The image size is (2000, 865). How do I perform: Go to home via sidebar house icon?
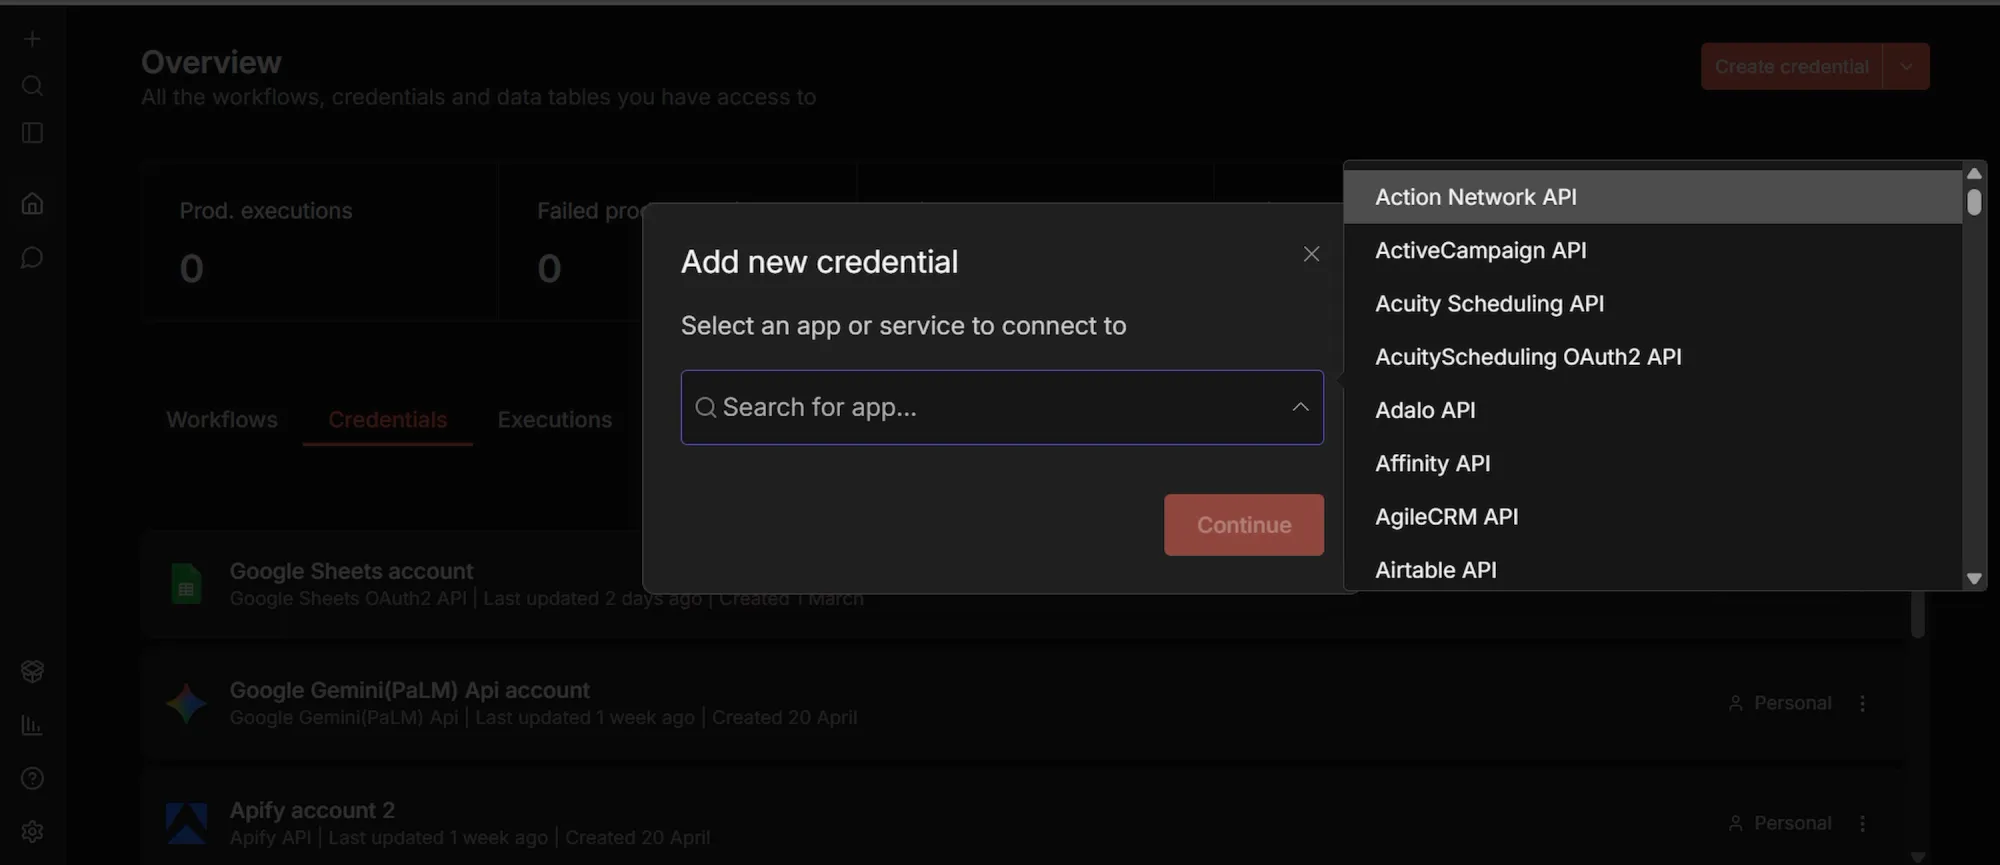(32, 204)
